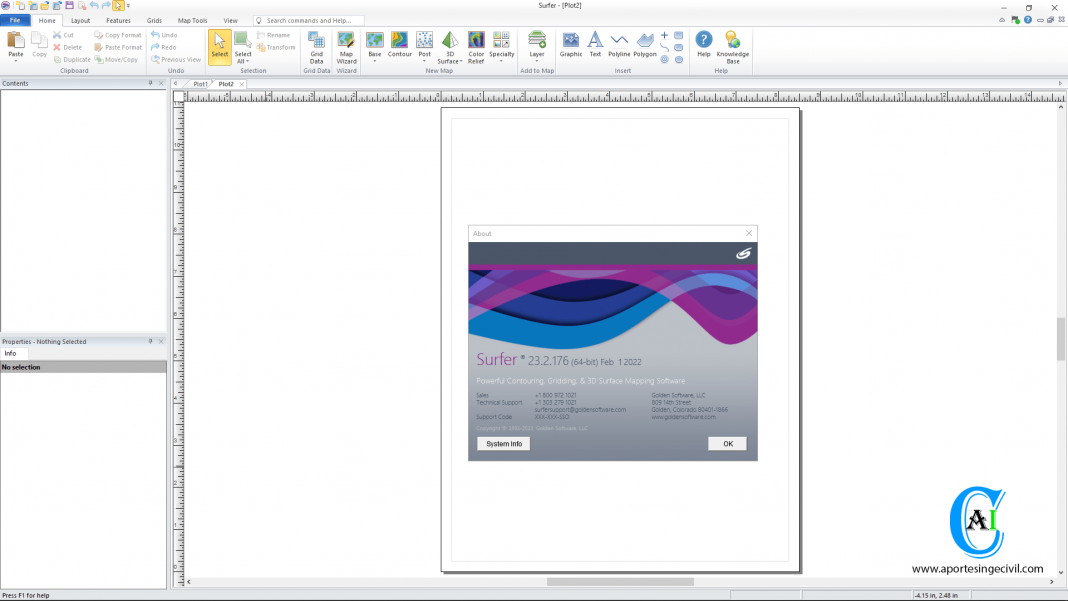
Task: Click the System Info button
Action: (502, 443)
